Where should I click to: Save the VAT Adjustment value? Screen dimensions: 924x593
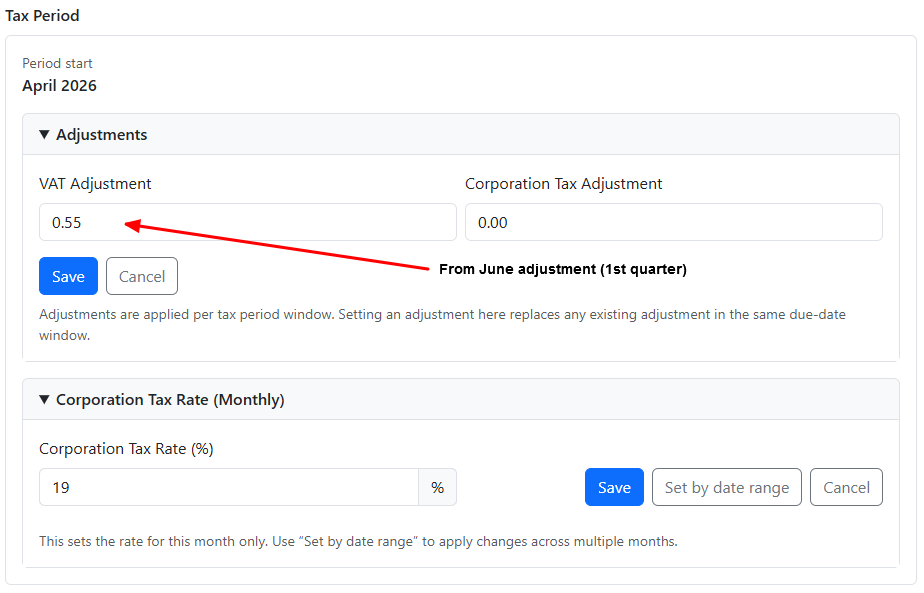pos(68,276)
